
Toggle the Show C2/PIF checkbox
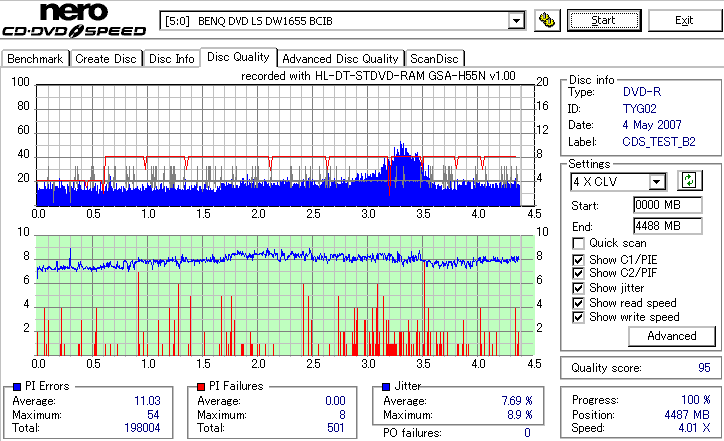coord(578,273)
